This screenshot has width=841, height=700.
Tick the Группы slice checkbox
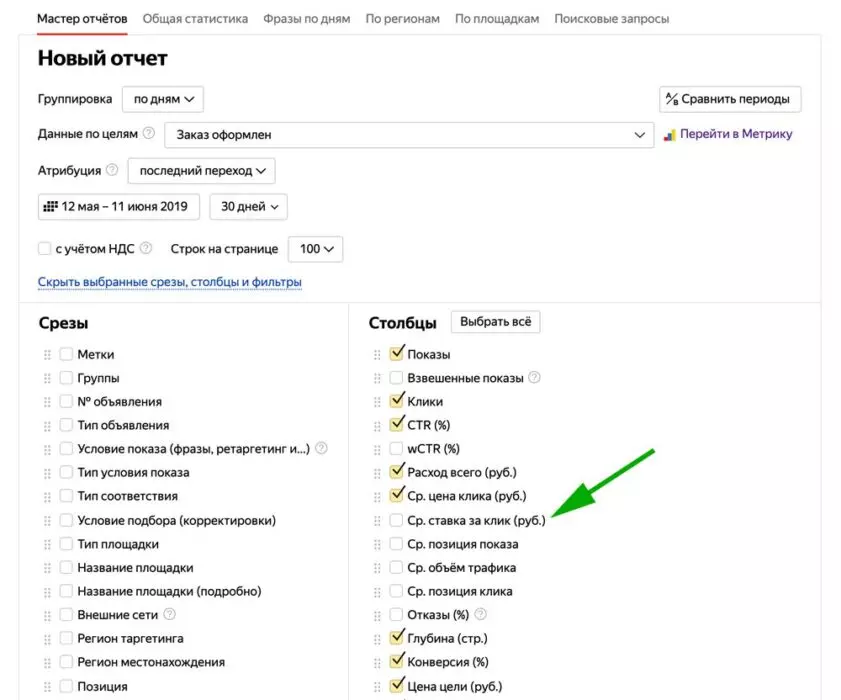66,378
